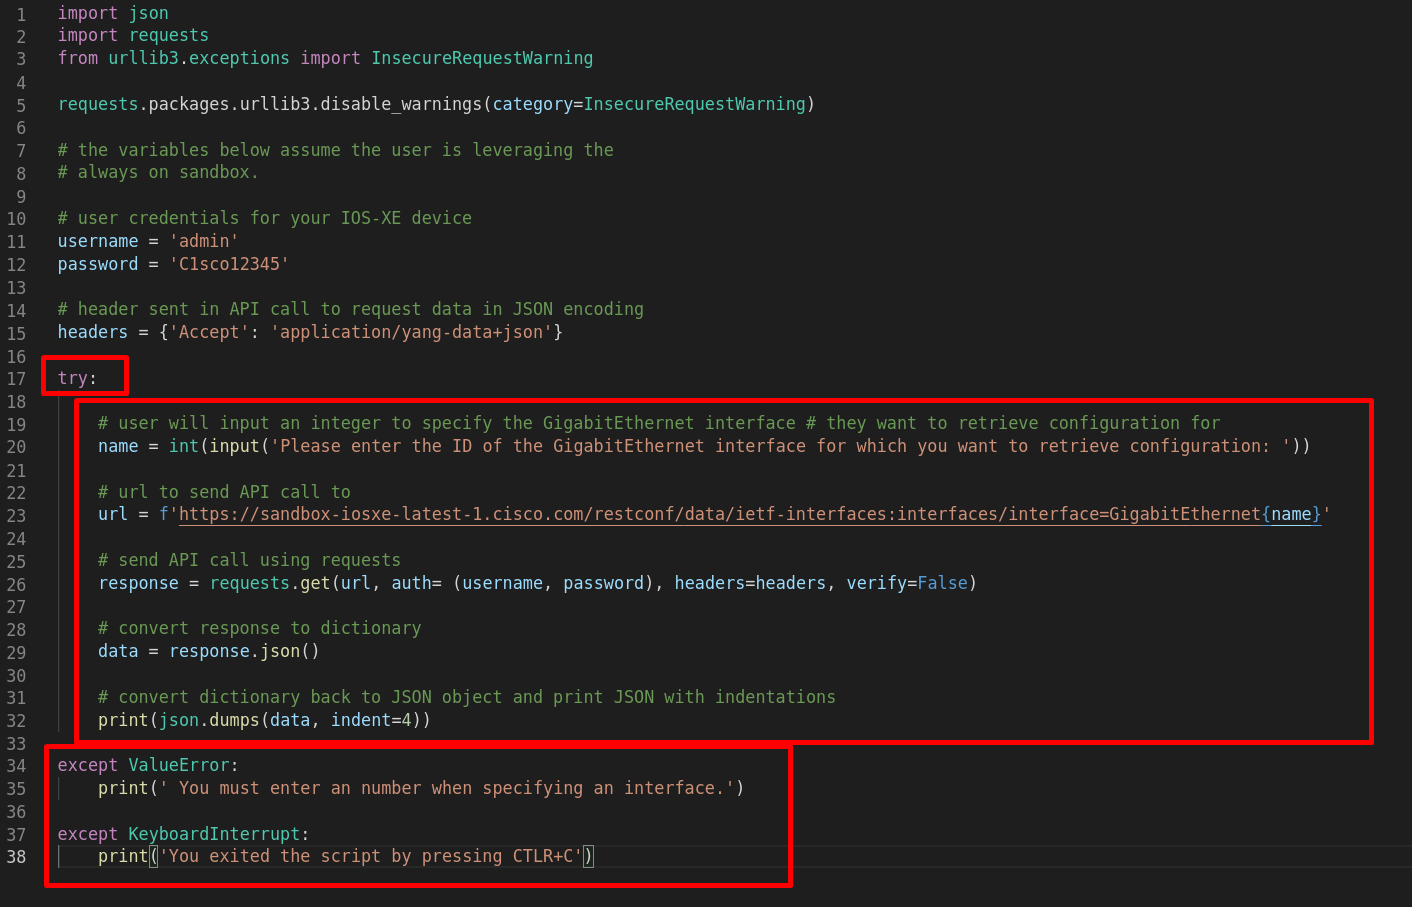Click the '# always on sandbox.' comment
This screenshot has height=907, width=1412.
coord(158,172)
